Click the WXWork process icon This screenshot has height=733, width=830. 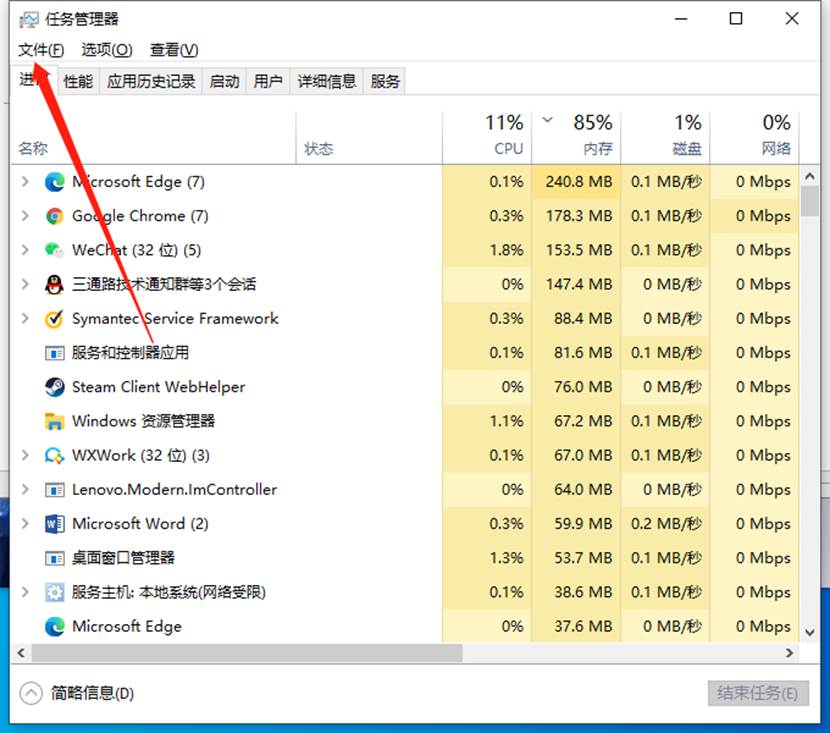coord(55,455)
